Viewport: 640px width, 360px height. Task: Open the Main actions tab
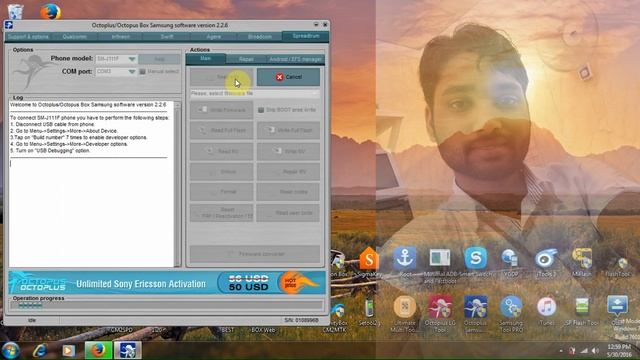click(x=206, y=59)
